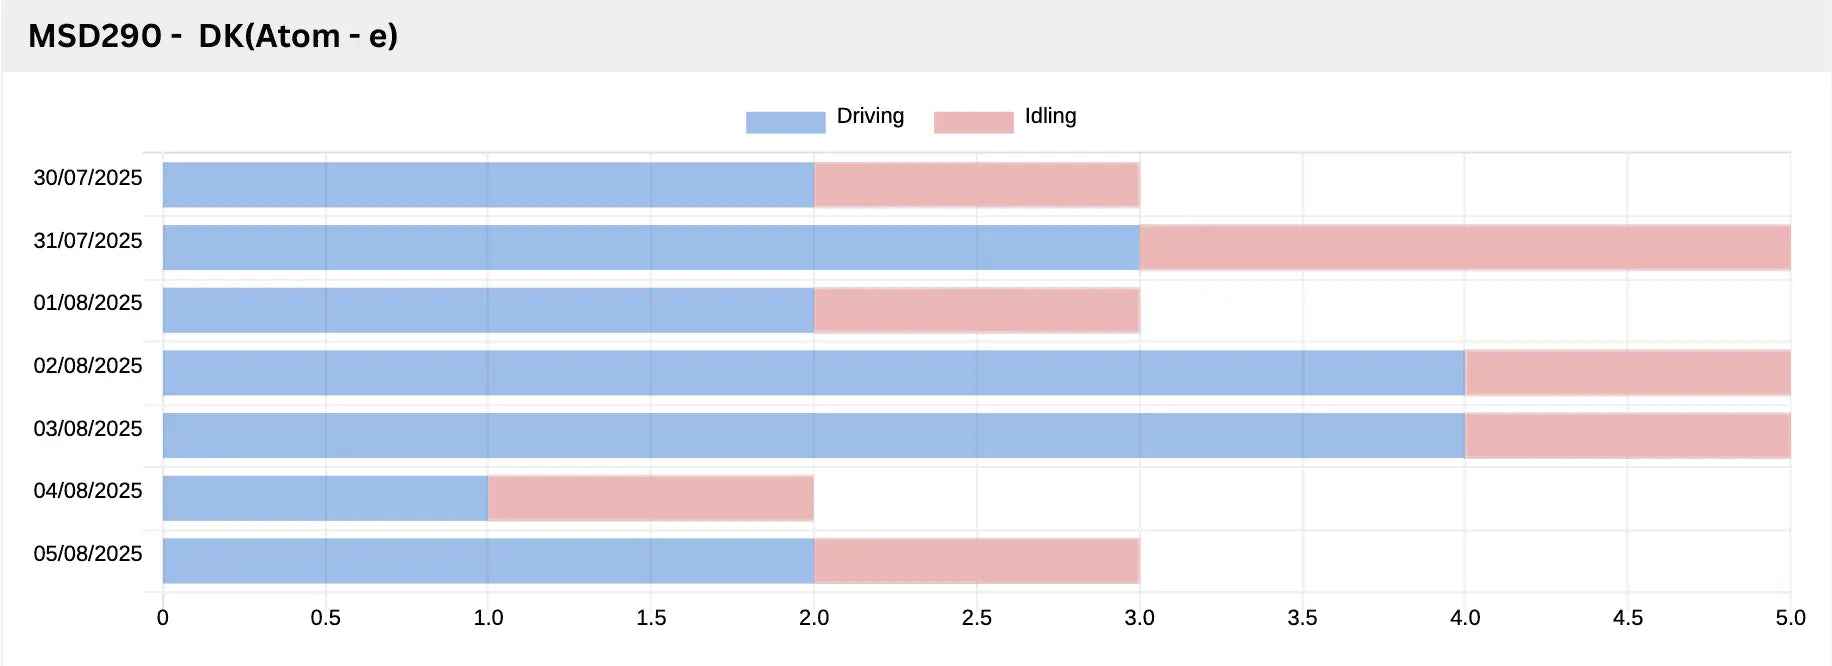Select the Idling bar for 30/07/2025
This screenshot has width=1832, height=666.
[x=976, y=185]
